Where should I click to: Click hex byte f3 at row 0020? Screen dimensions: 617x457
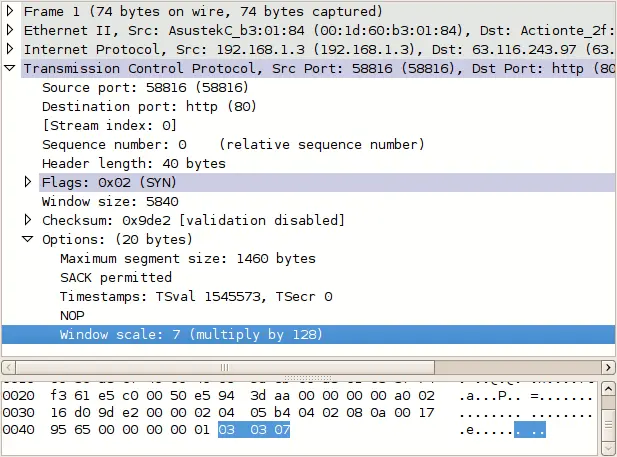58,395
